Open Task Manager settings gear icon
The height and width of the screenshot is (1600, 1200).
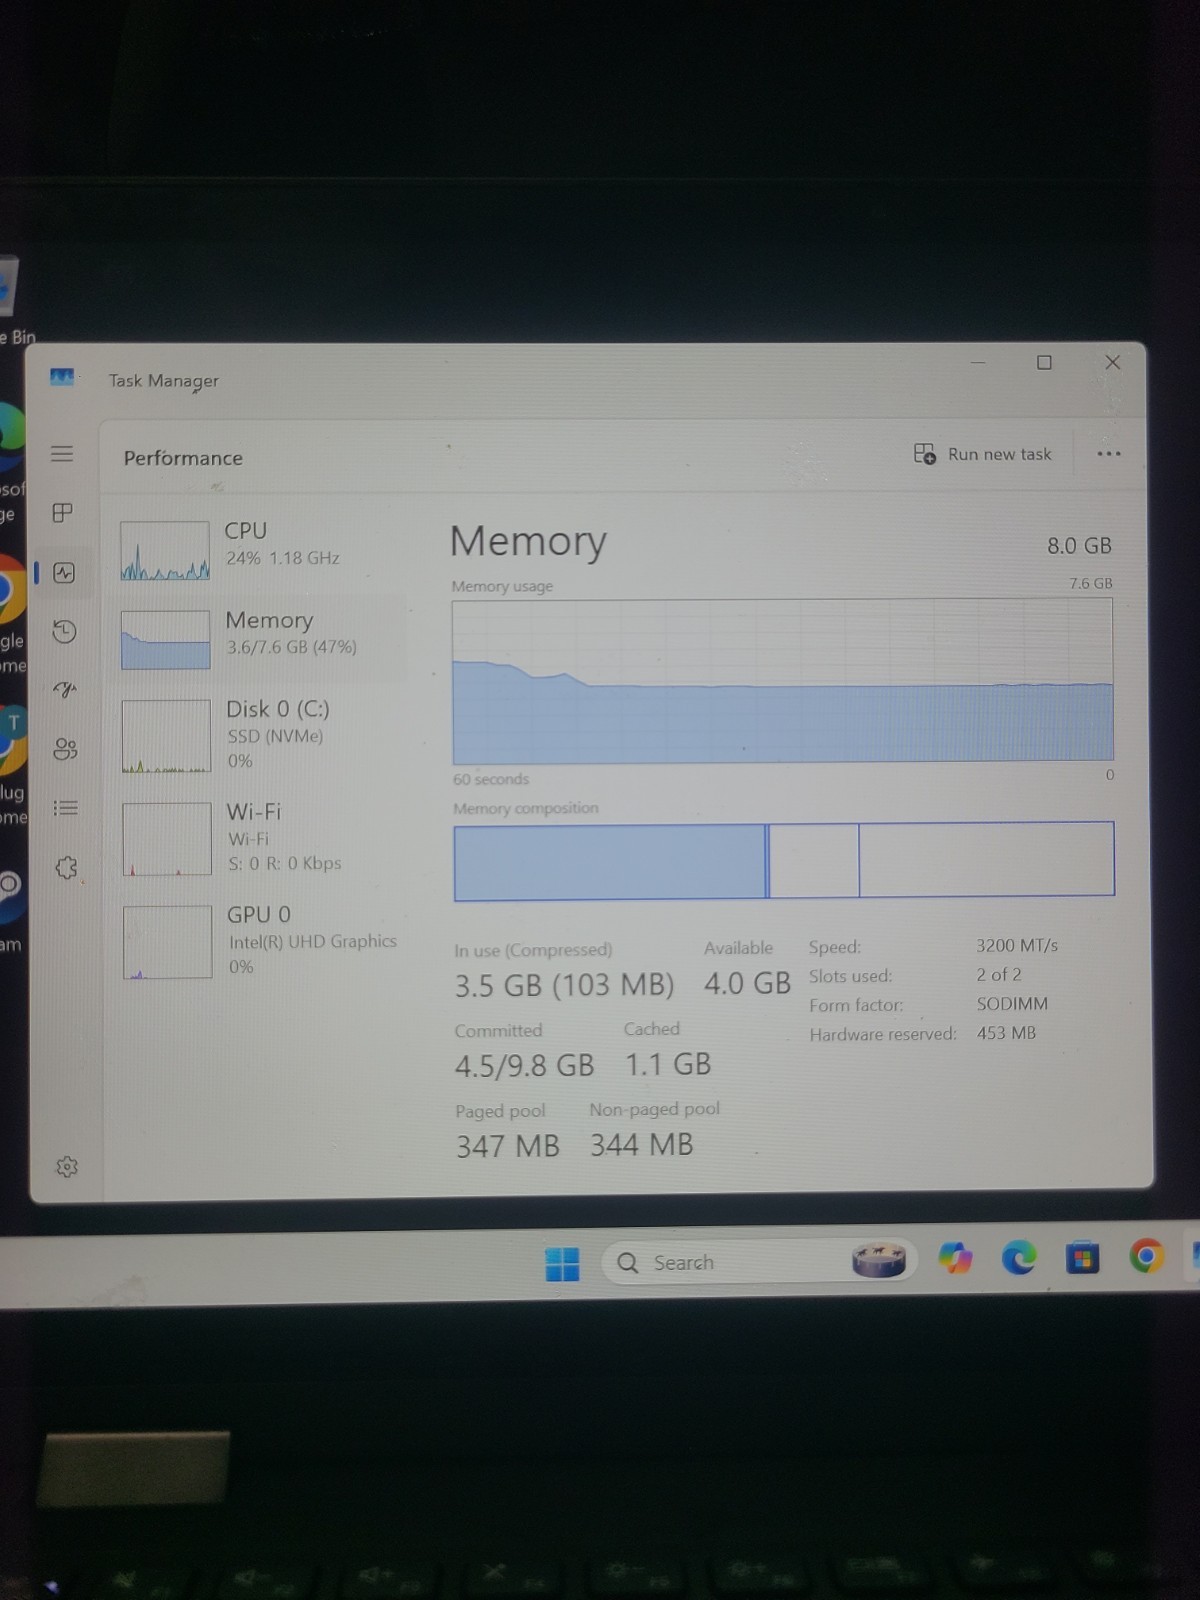tap(67, 1167)
